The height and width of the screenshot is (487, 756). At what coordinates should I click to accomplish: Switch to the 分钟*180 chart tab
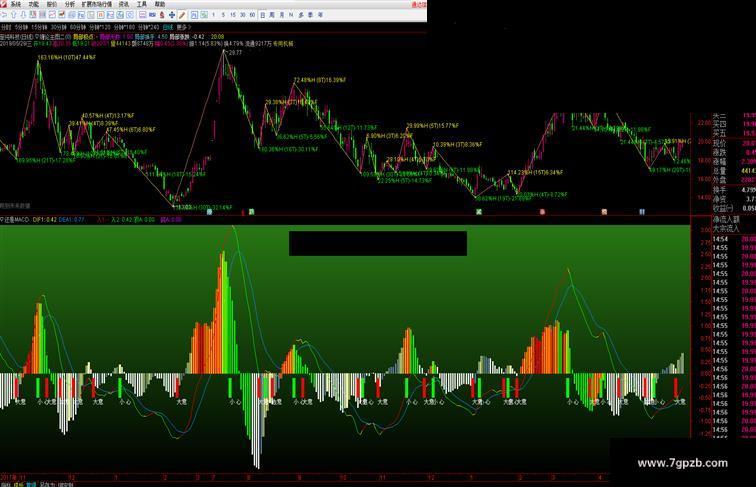click(124, 27)
